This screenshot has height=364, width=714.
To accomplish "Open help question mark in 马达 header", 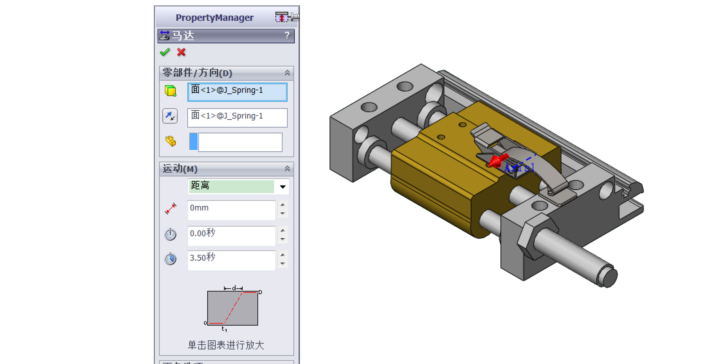I will (287, 36).
